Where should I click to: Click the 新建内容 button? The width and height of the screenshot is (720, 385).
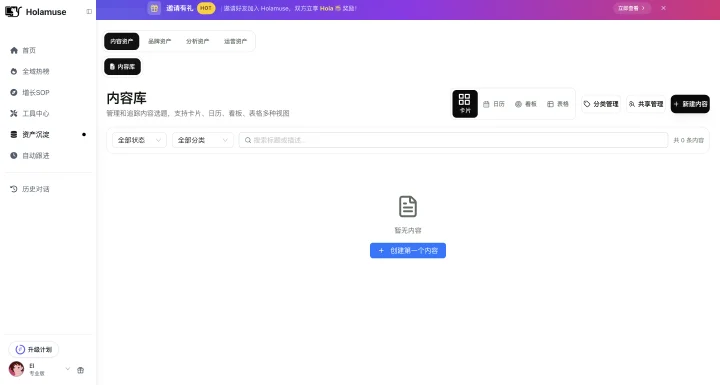click(690, 104)
